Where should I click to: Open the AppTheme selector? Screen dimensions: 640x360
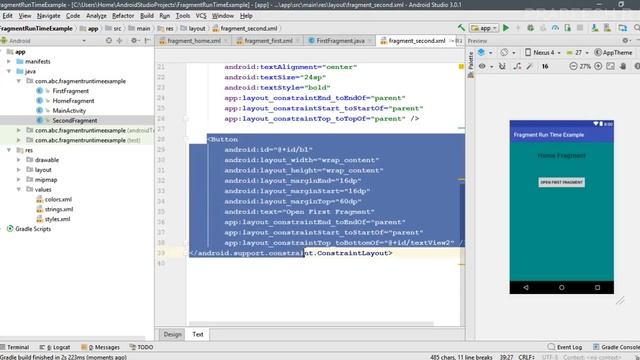[x=613, y=52]
